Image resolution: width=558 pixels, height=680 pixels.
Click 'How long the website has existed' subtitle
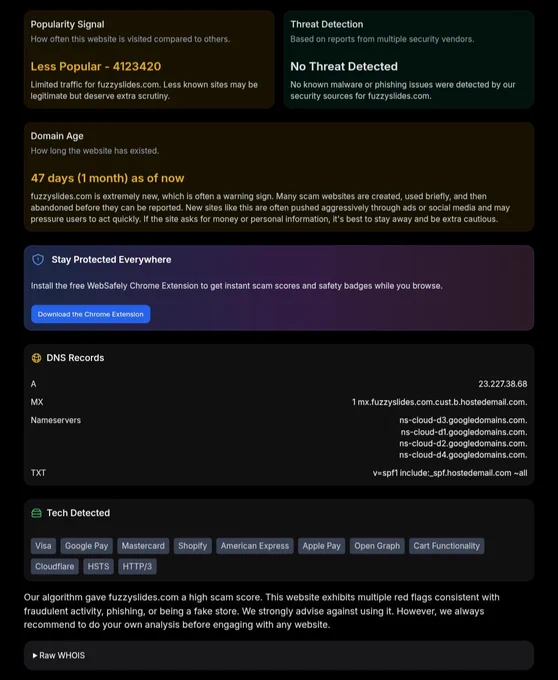pos(95,151)
